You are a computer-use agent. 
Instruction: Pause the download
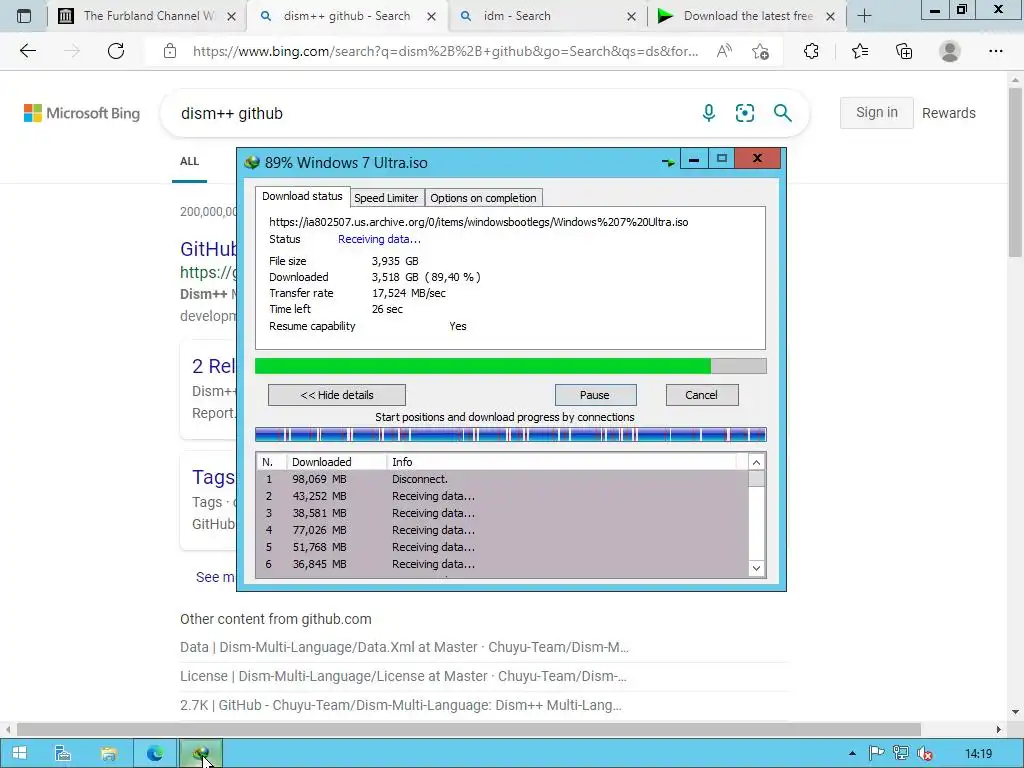click(x=595, y=394)
